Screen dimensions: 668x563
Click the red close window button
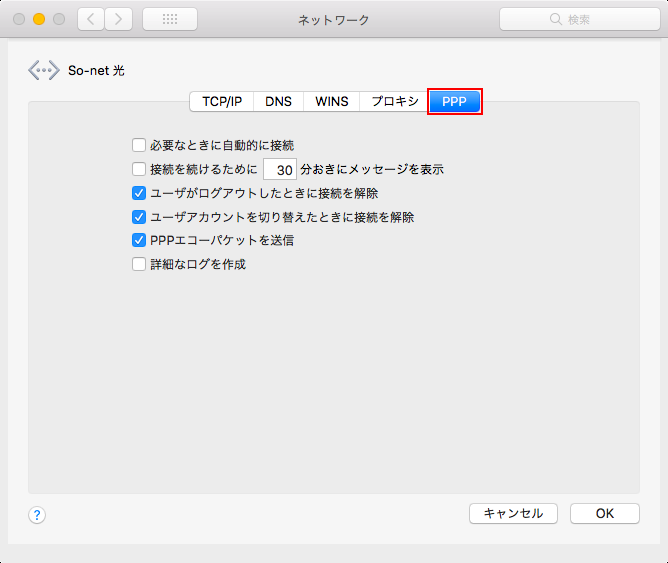click(x=19, y=19)
